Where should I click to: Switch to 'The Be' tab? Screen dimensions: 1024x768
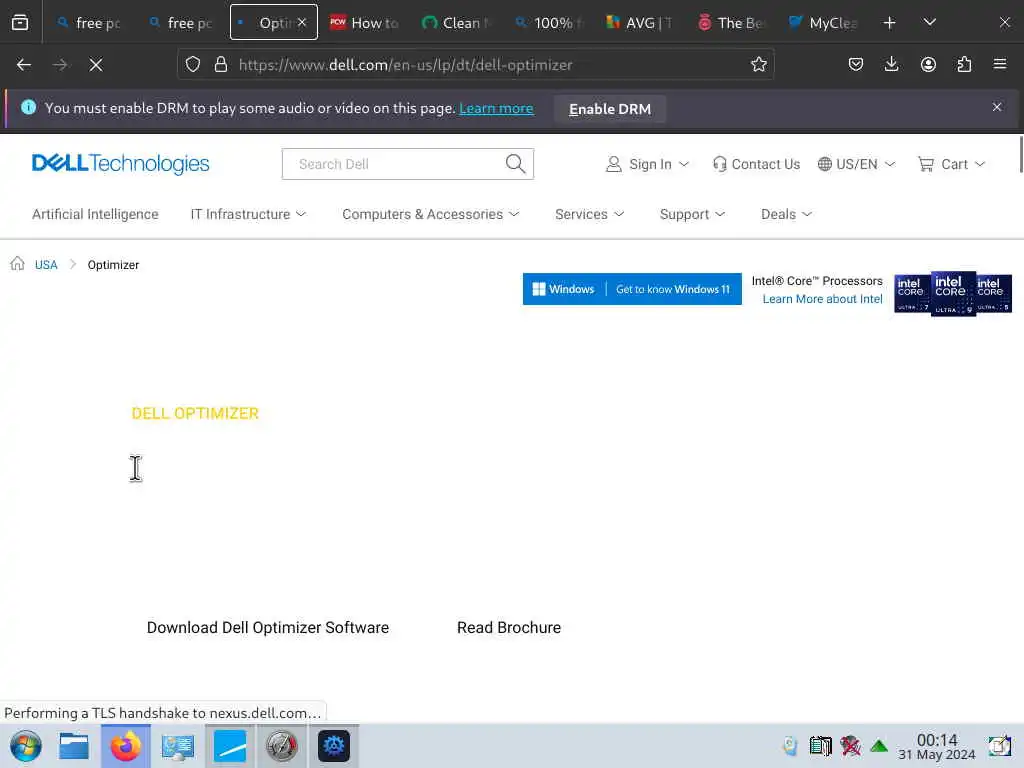pos(731,23)
